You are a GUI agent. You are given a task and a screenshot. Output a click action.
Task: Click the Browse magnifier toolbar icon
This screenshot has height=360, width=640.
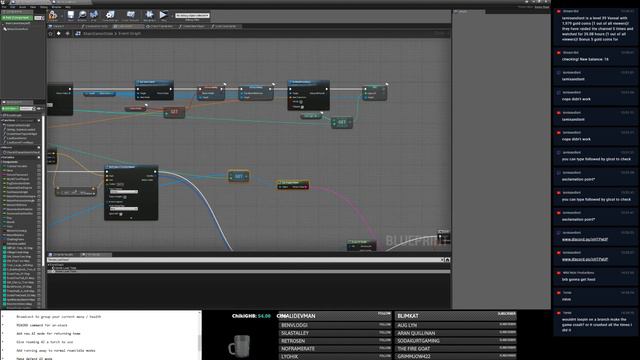coord(82,16)
